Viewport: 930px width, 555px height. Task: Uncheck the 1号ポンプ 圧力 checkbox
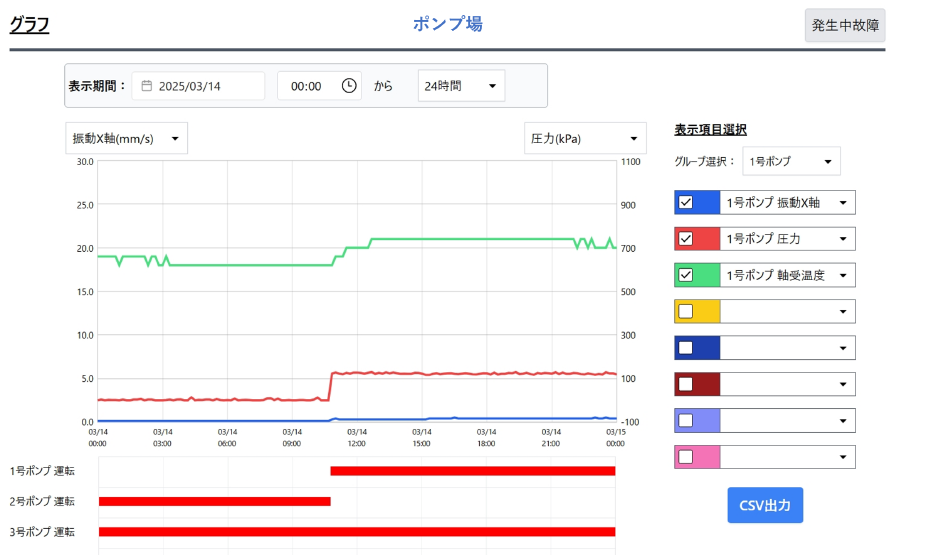[686, 239]
